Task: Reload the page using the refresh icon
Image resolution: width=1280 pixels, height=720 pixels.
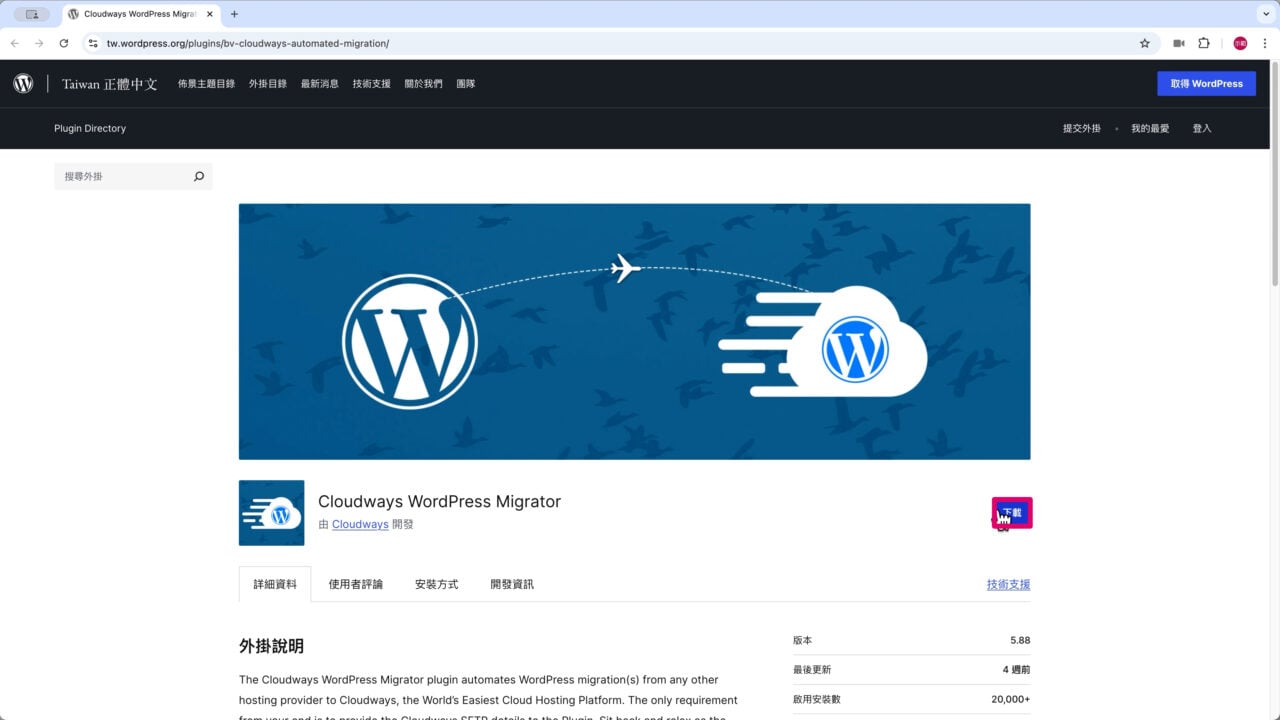Action: click(63, 43)
